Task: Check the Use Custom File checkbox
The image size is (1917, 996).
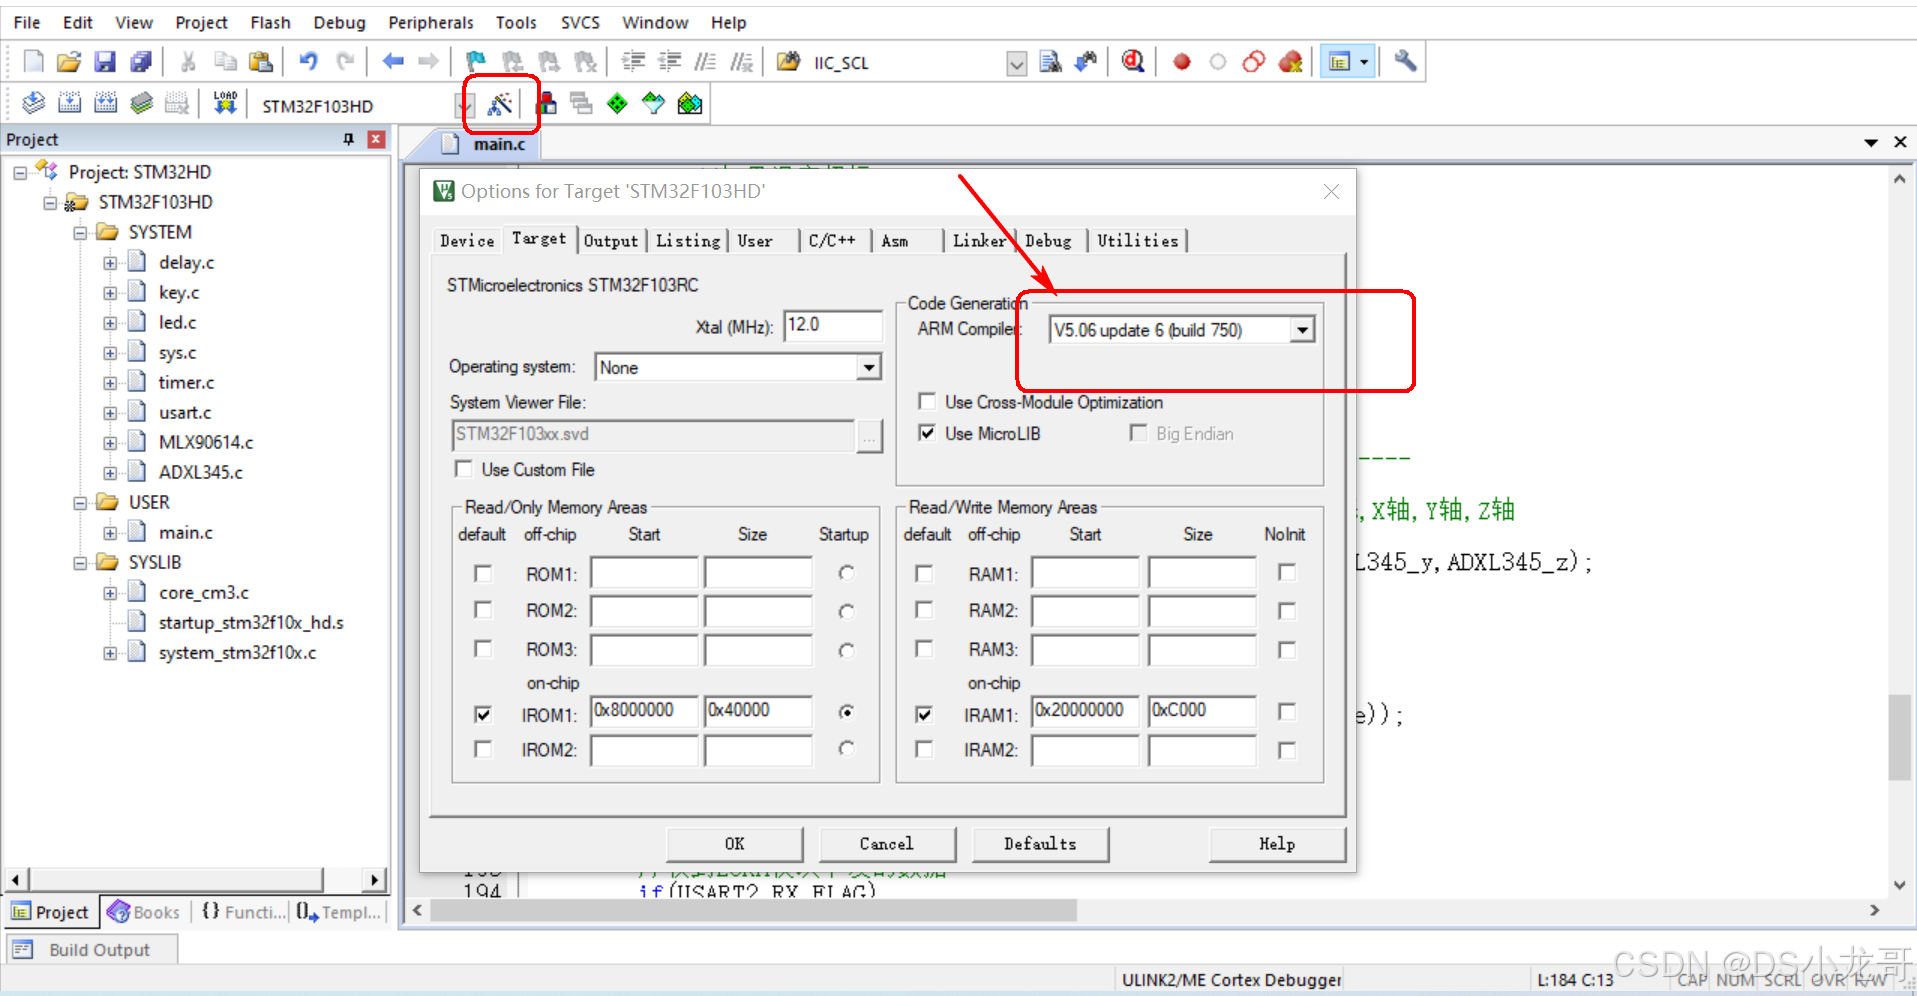Action: pos(463,469)
